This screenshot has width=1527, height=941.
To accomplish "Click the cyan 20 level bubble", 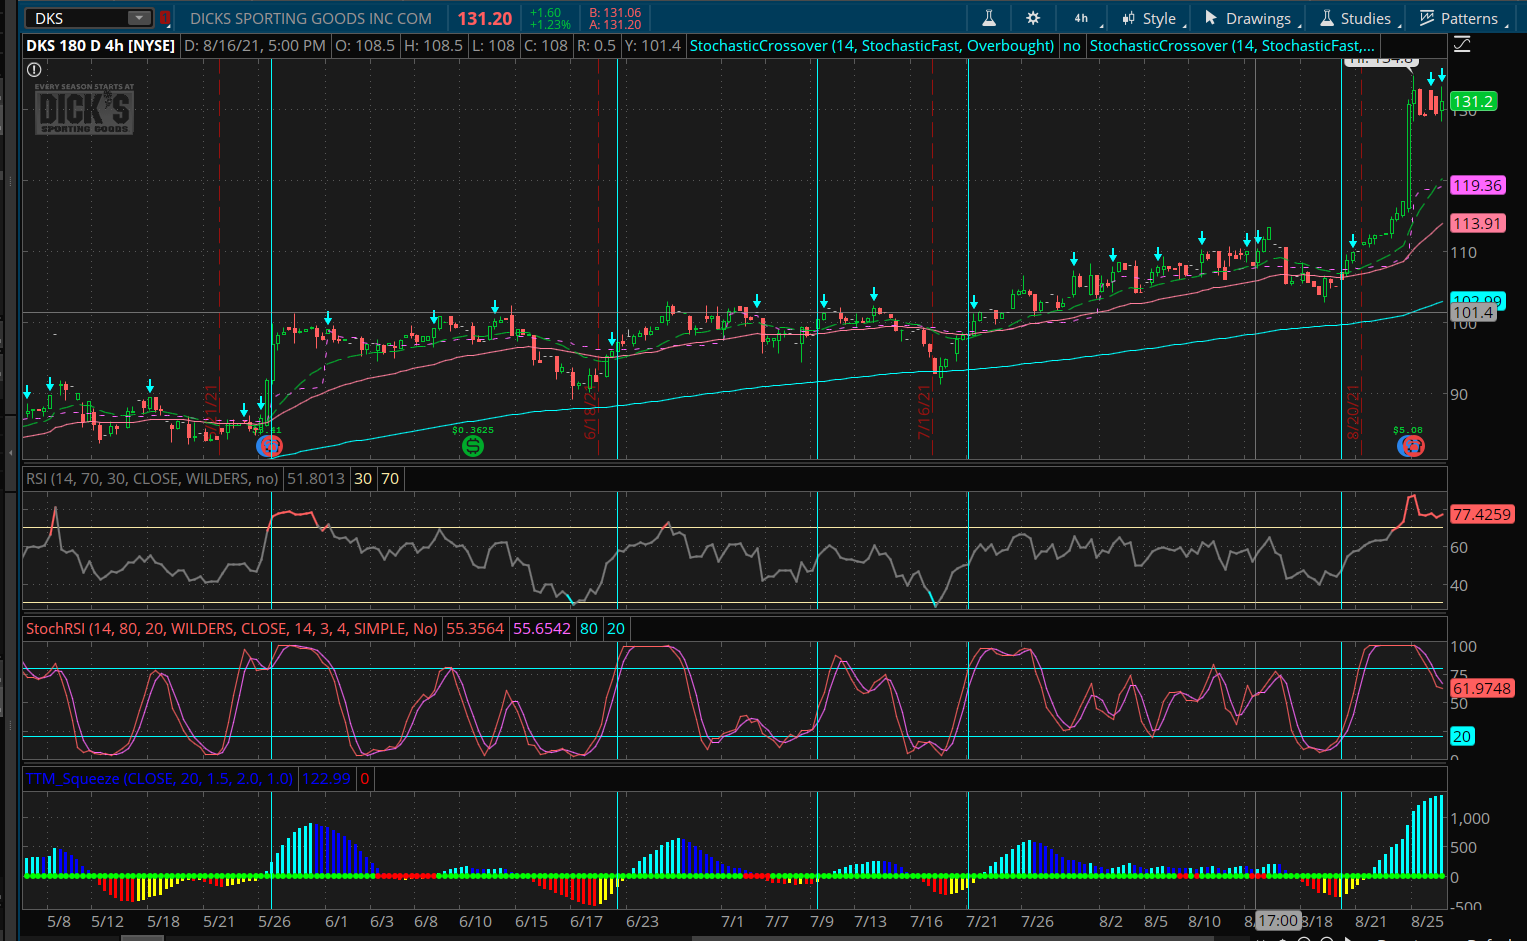I will click(1462, 736).
